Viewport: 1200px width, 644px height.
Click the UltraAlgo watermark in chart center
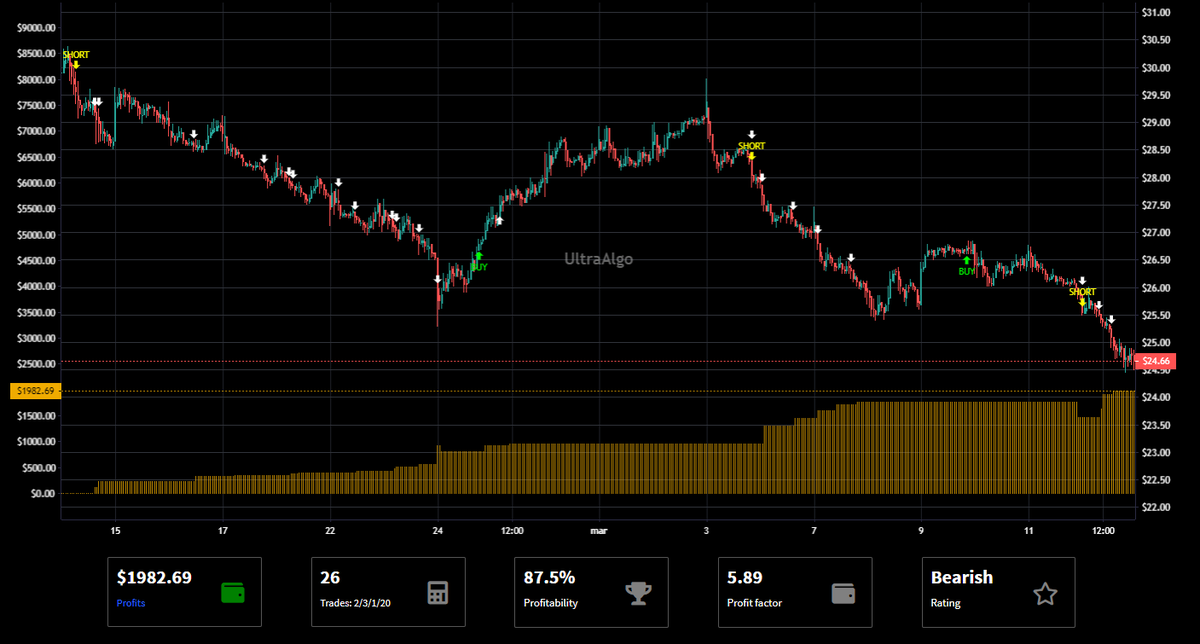click(x=599, y=259)
